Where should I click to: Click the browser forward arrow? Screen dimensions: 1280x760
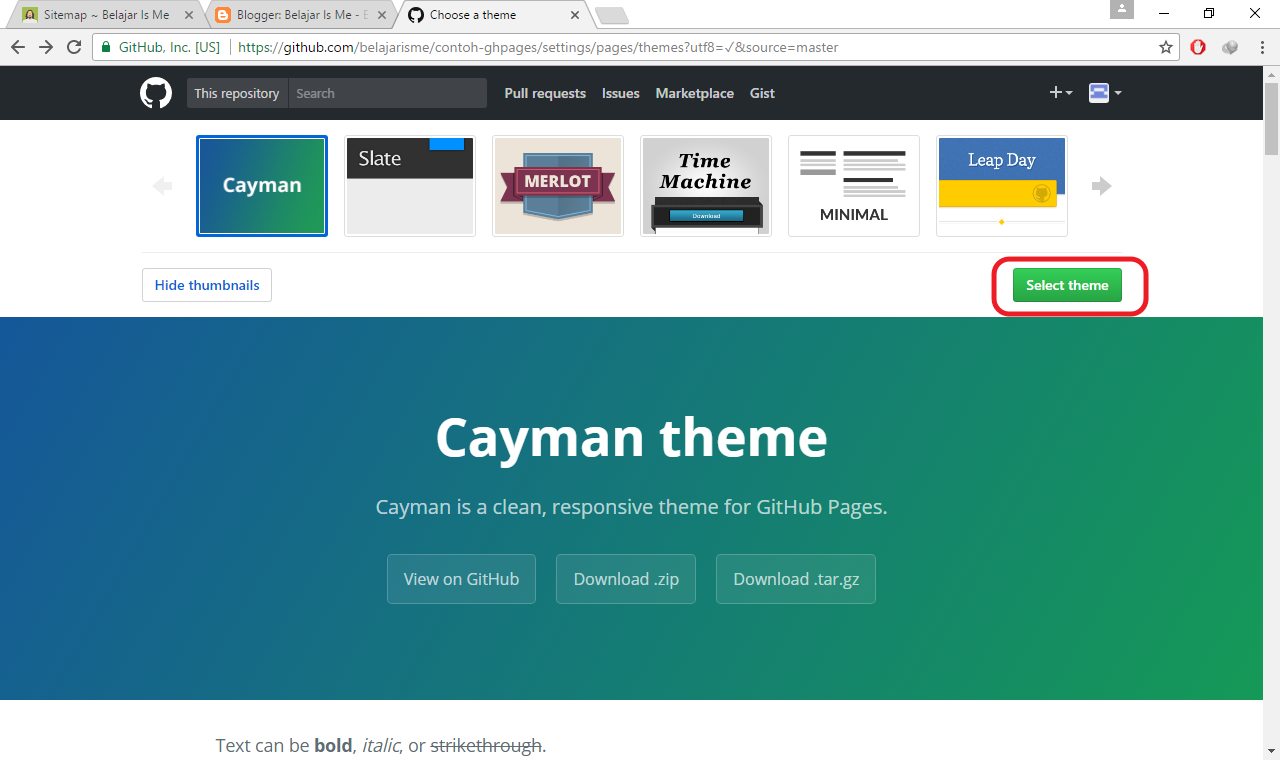[46, 47]
